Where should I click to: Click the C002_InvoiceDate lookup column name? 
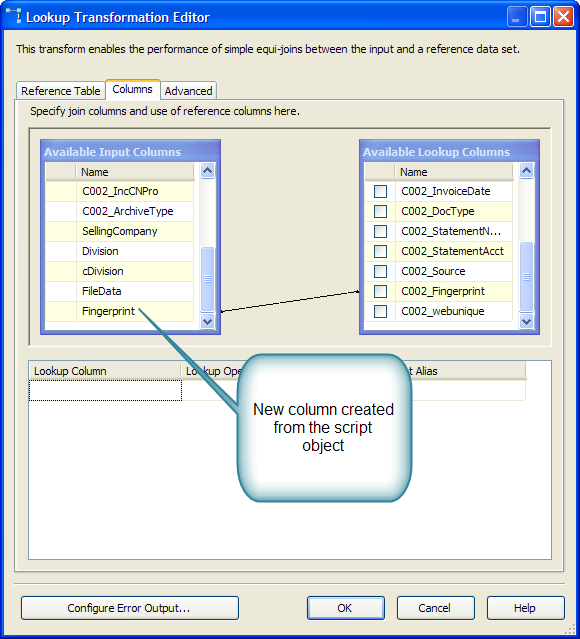pos(445,191)
